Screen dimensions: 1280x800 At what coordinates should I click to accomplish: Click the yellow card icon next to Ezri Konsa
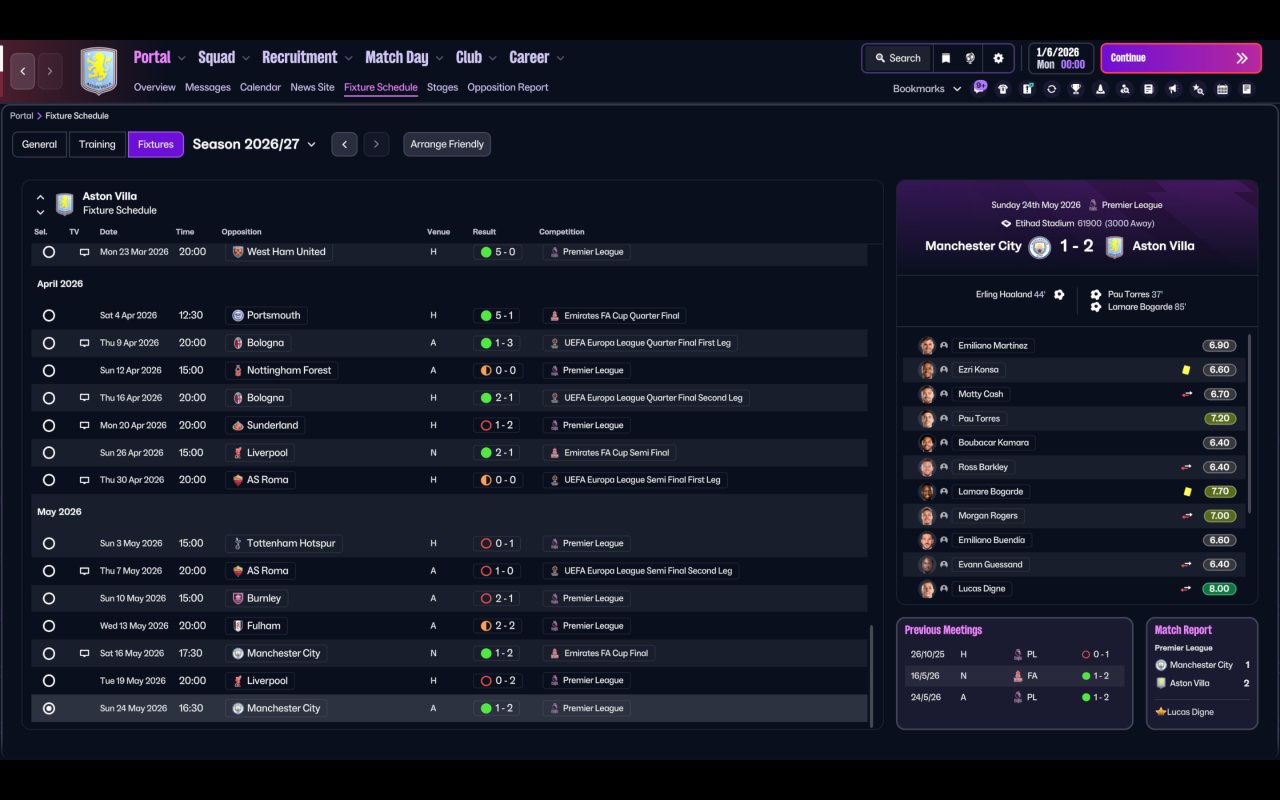click(1186, 370)
